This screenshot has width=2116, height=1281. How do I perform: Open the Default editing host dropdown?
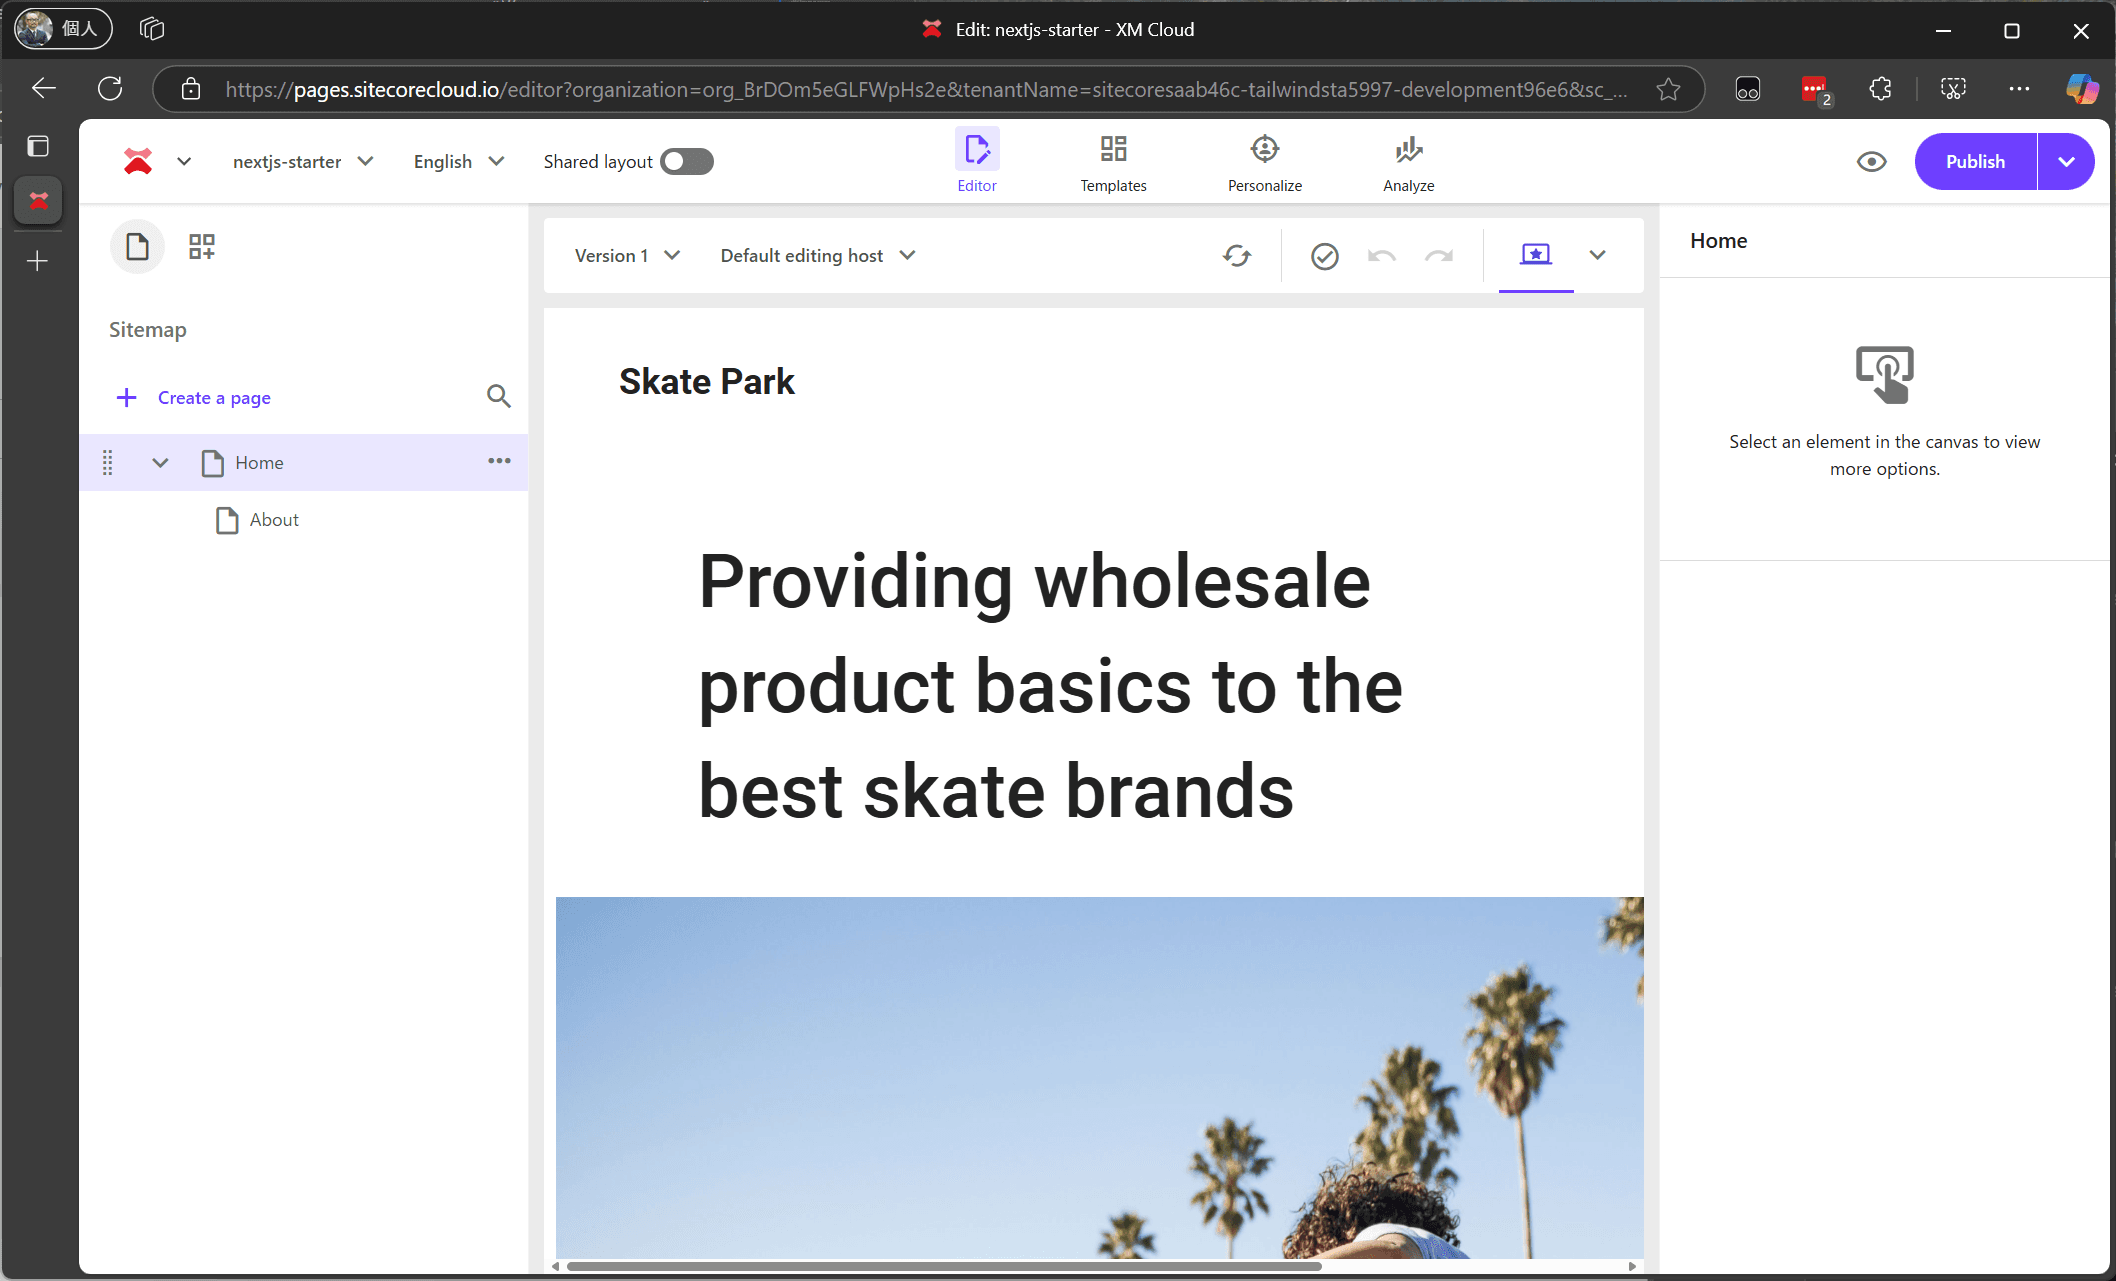point(817,255)
